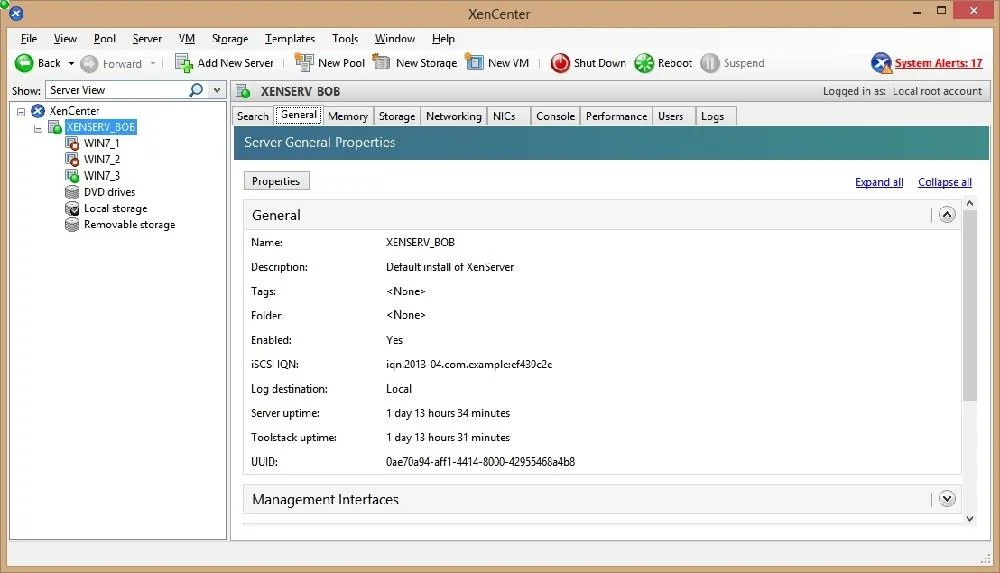Click the XenCenter root node icon

[38, 110]
